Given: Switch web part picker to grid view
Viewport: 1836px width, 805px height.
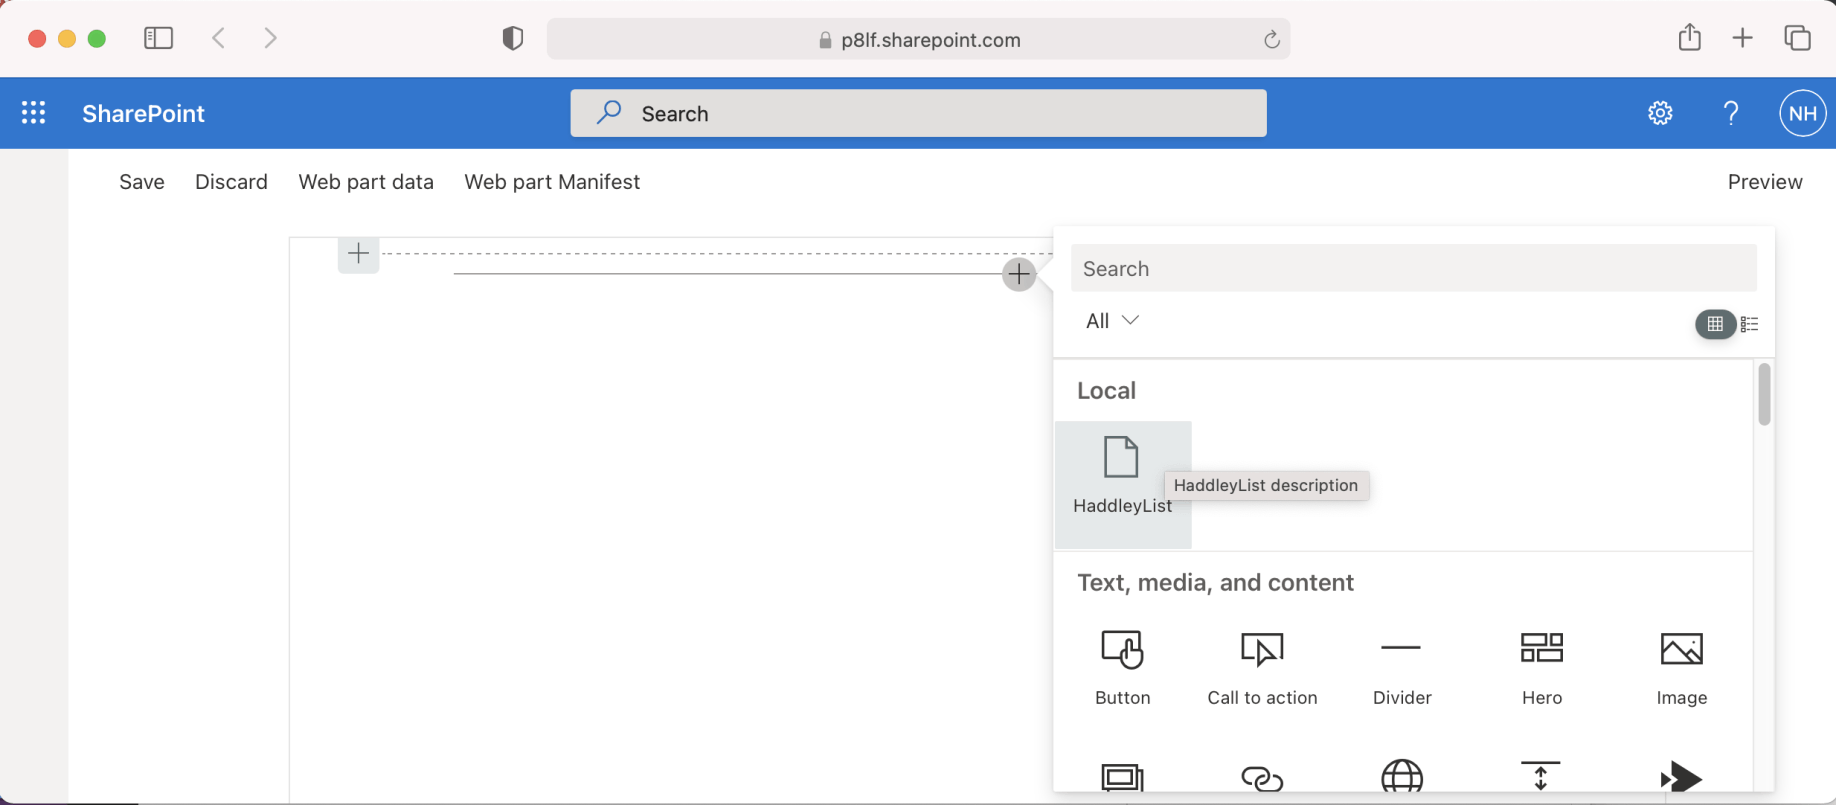Looking at the screenshot, I should 1715,324.
